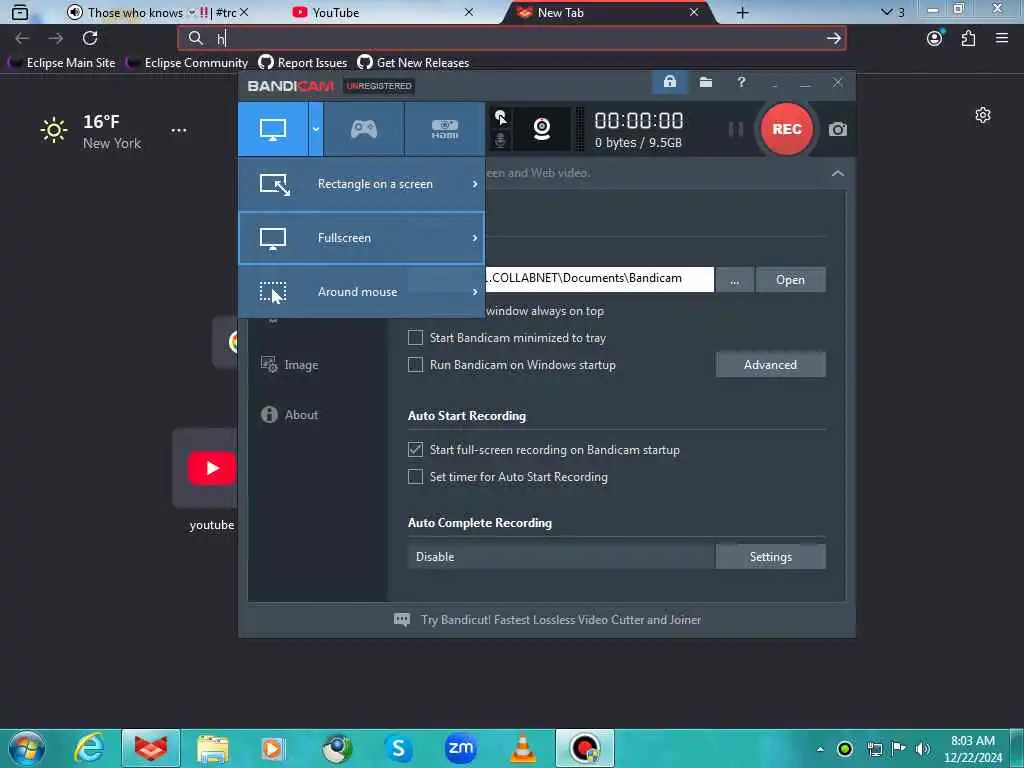Open Zoom from the taskbar
The image size is (1024, 768).
click(x=460, y=748)
